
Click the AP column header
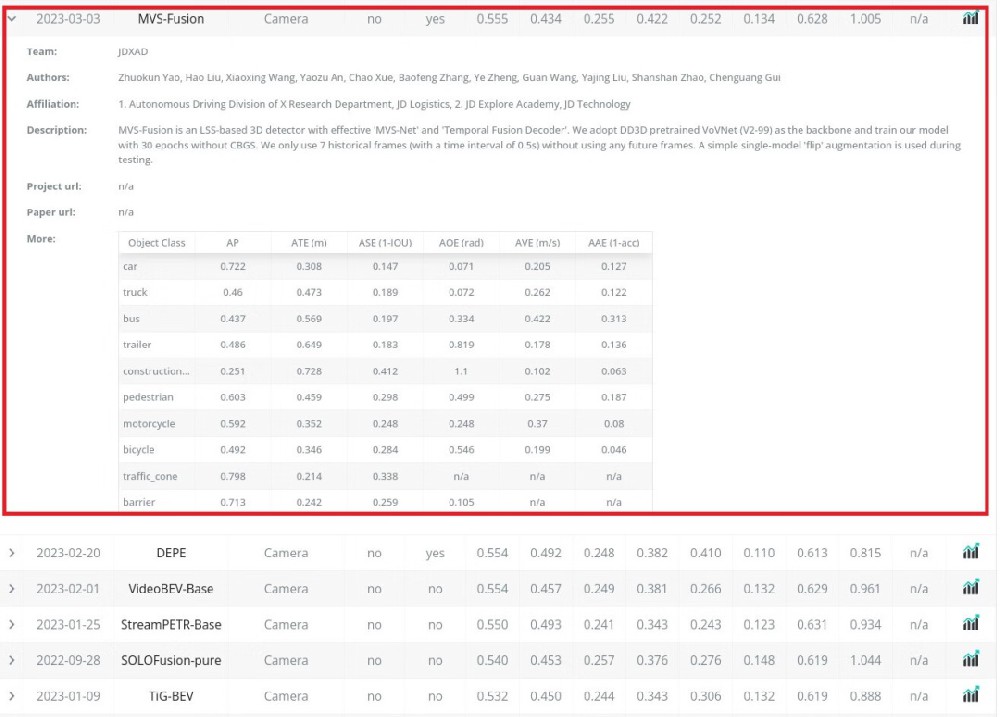coord(232,243)
